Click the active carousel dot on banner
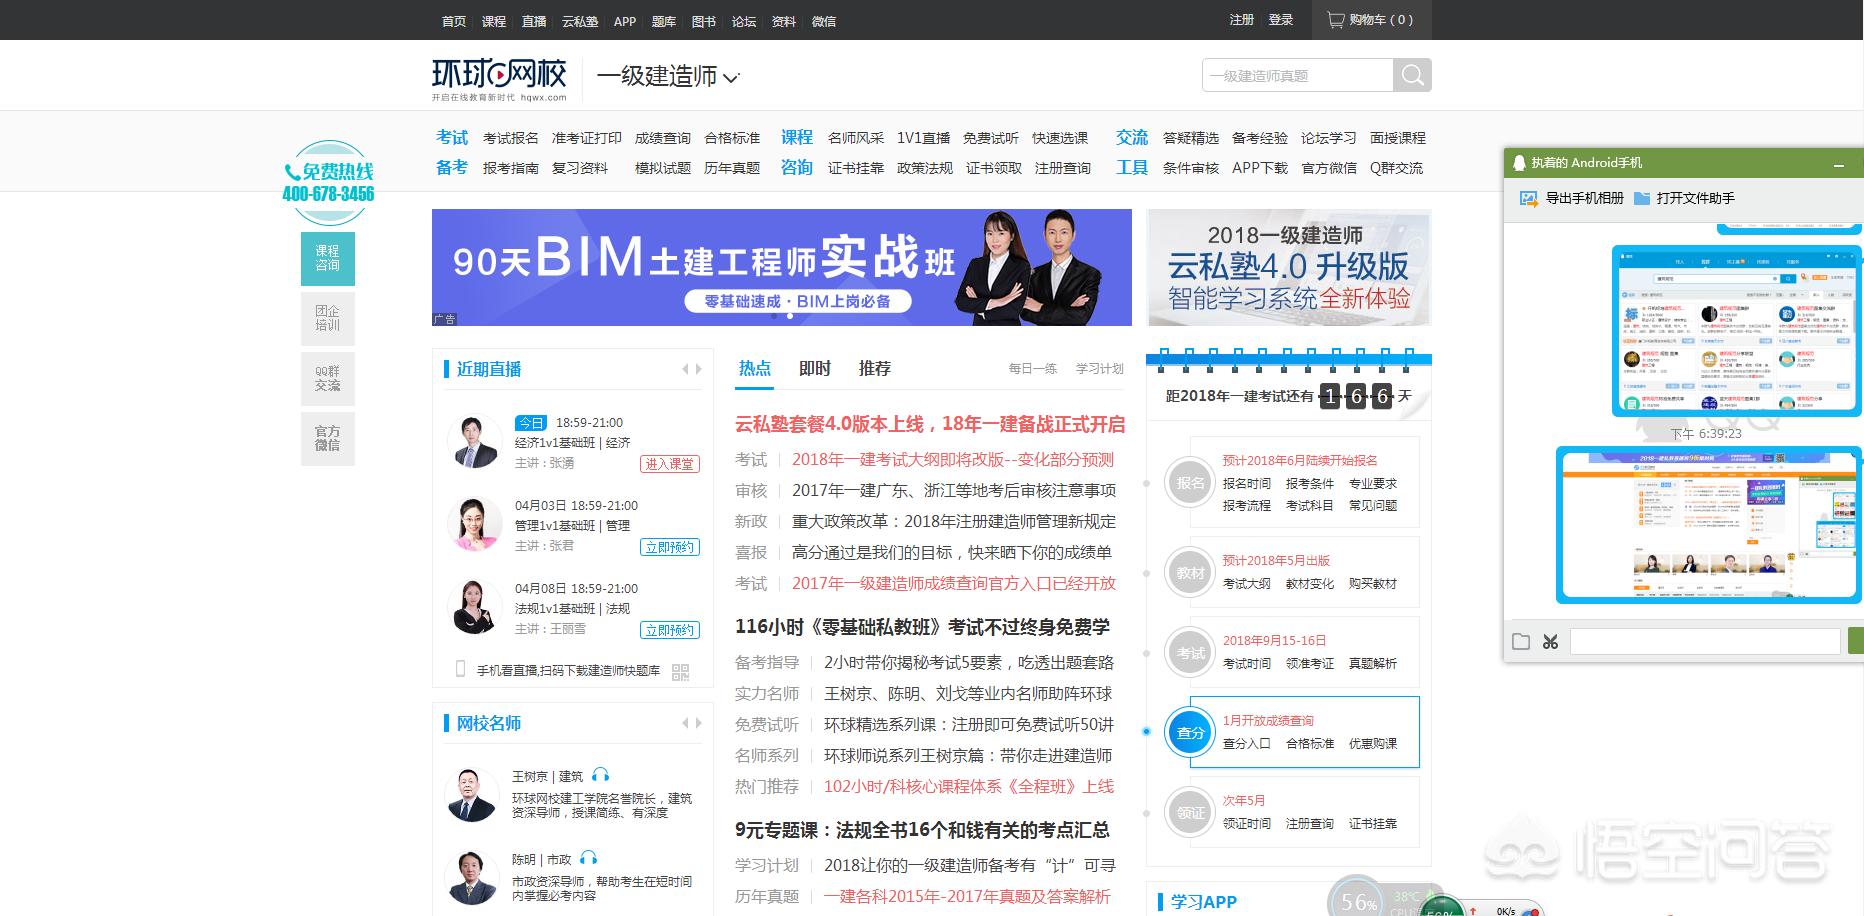This screenshot has height=916, width=1864. (x=790, y=316)
